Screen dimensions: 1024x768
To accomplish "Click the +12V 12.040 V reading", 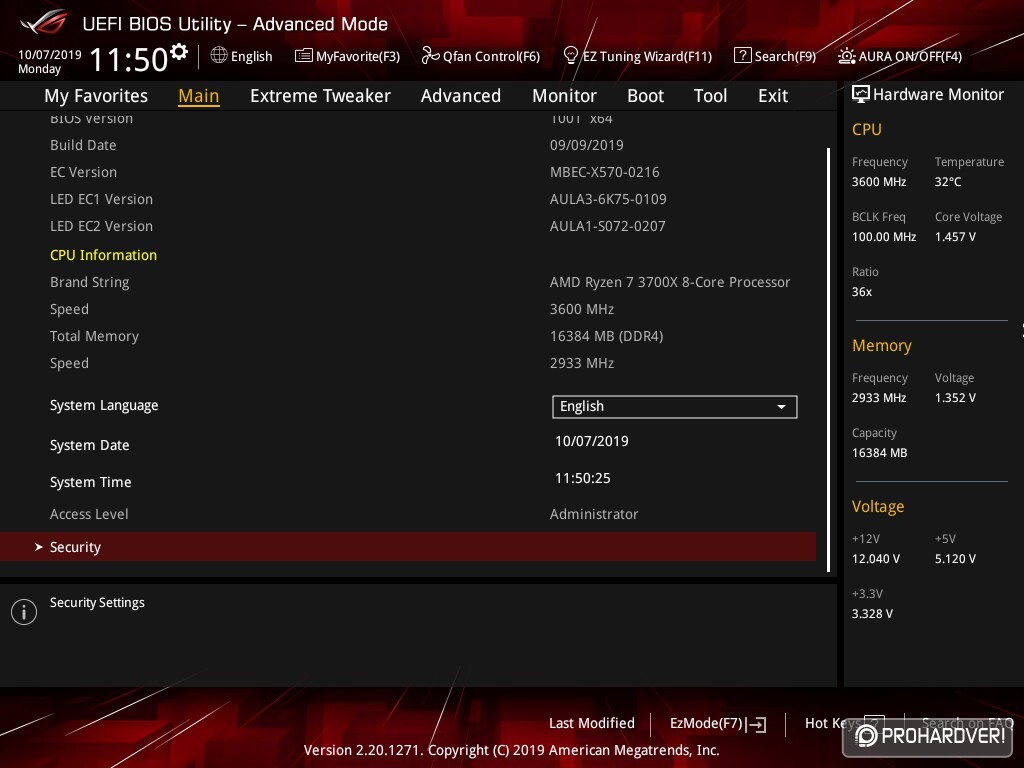I will point(875,559).
